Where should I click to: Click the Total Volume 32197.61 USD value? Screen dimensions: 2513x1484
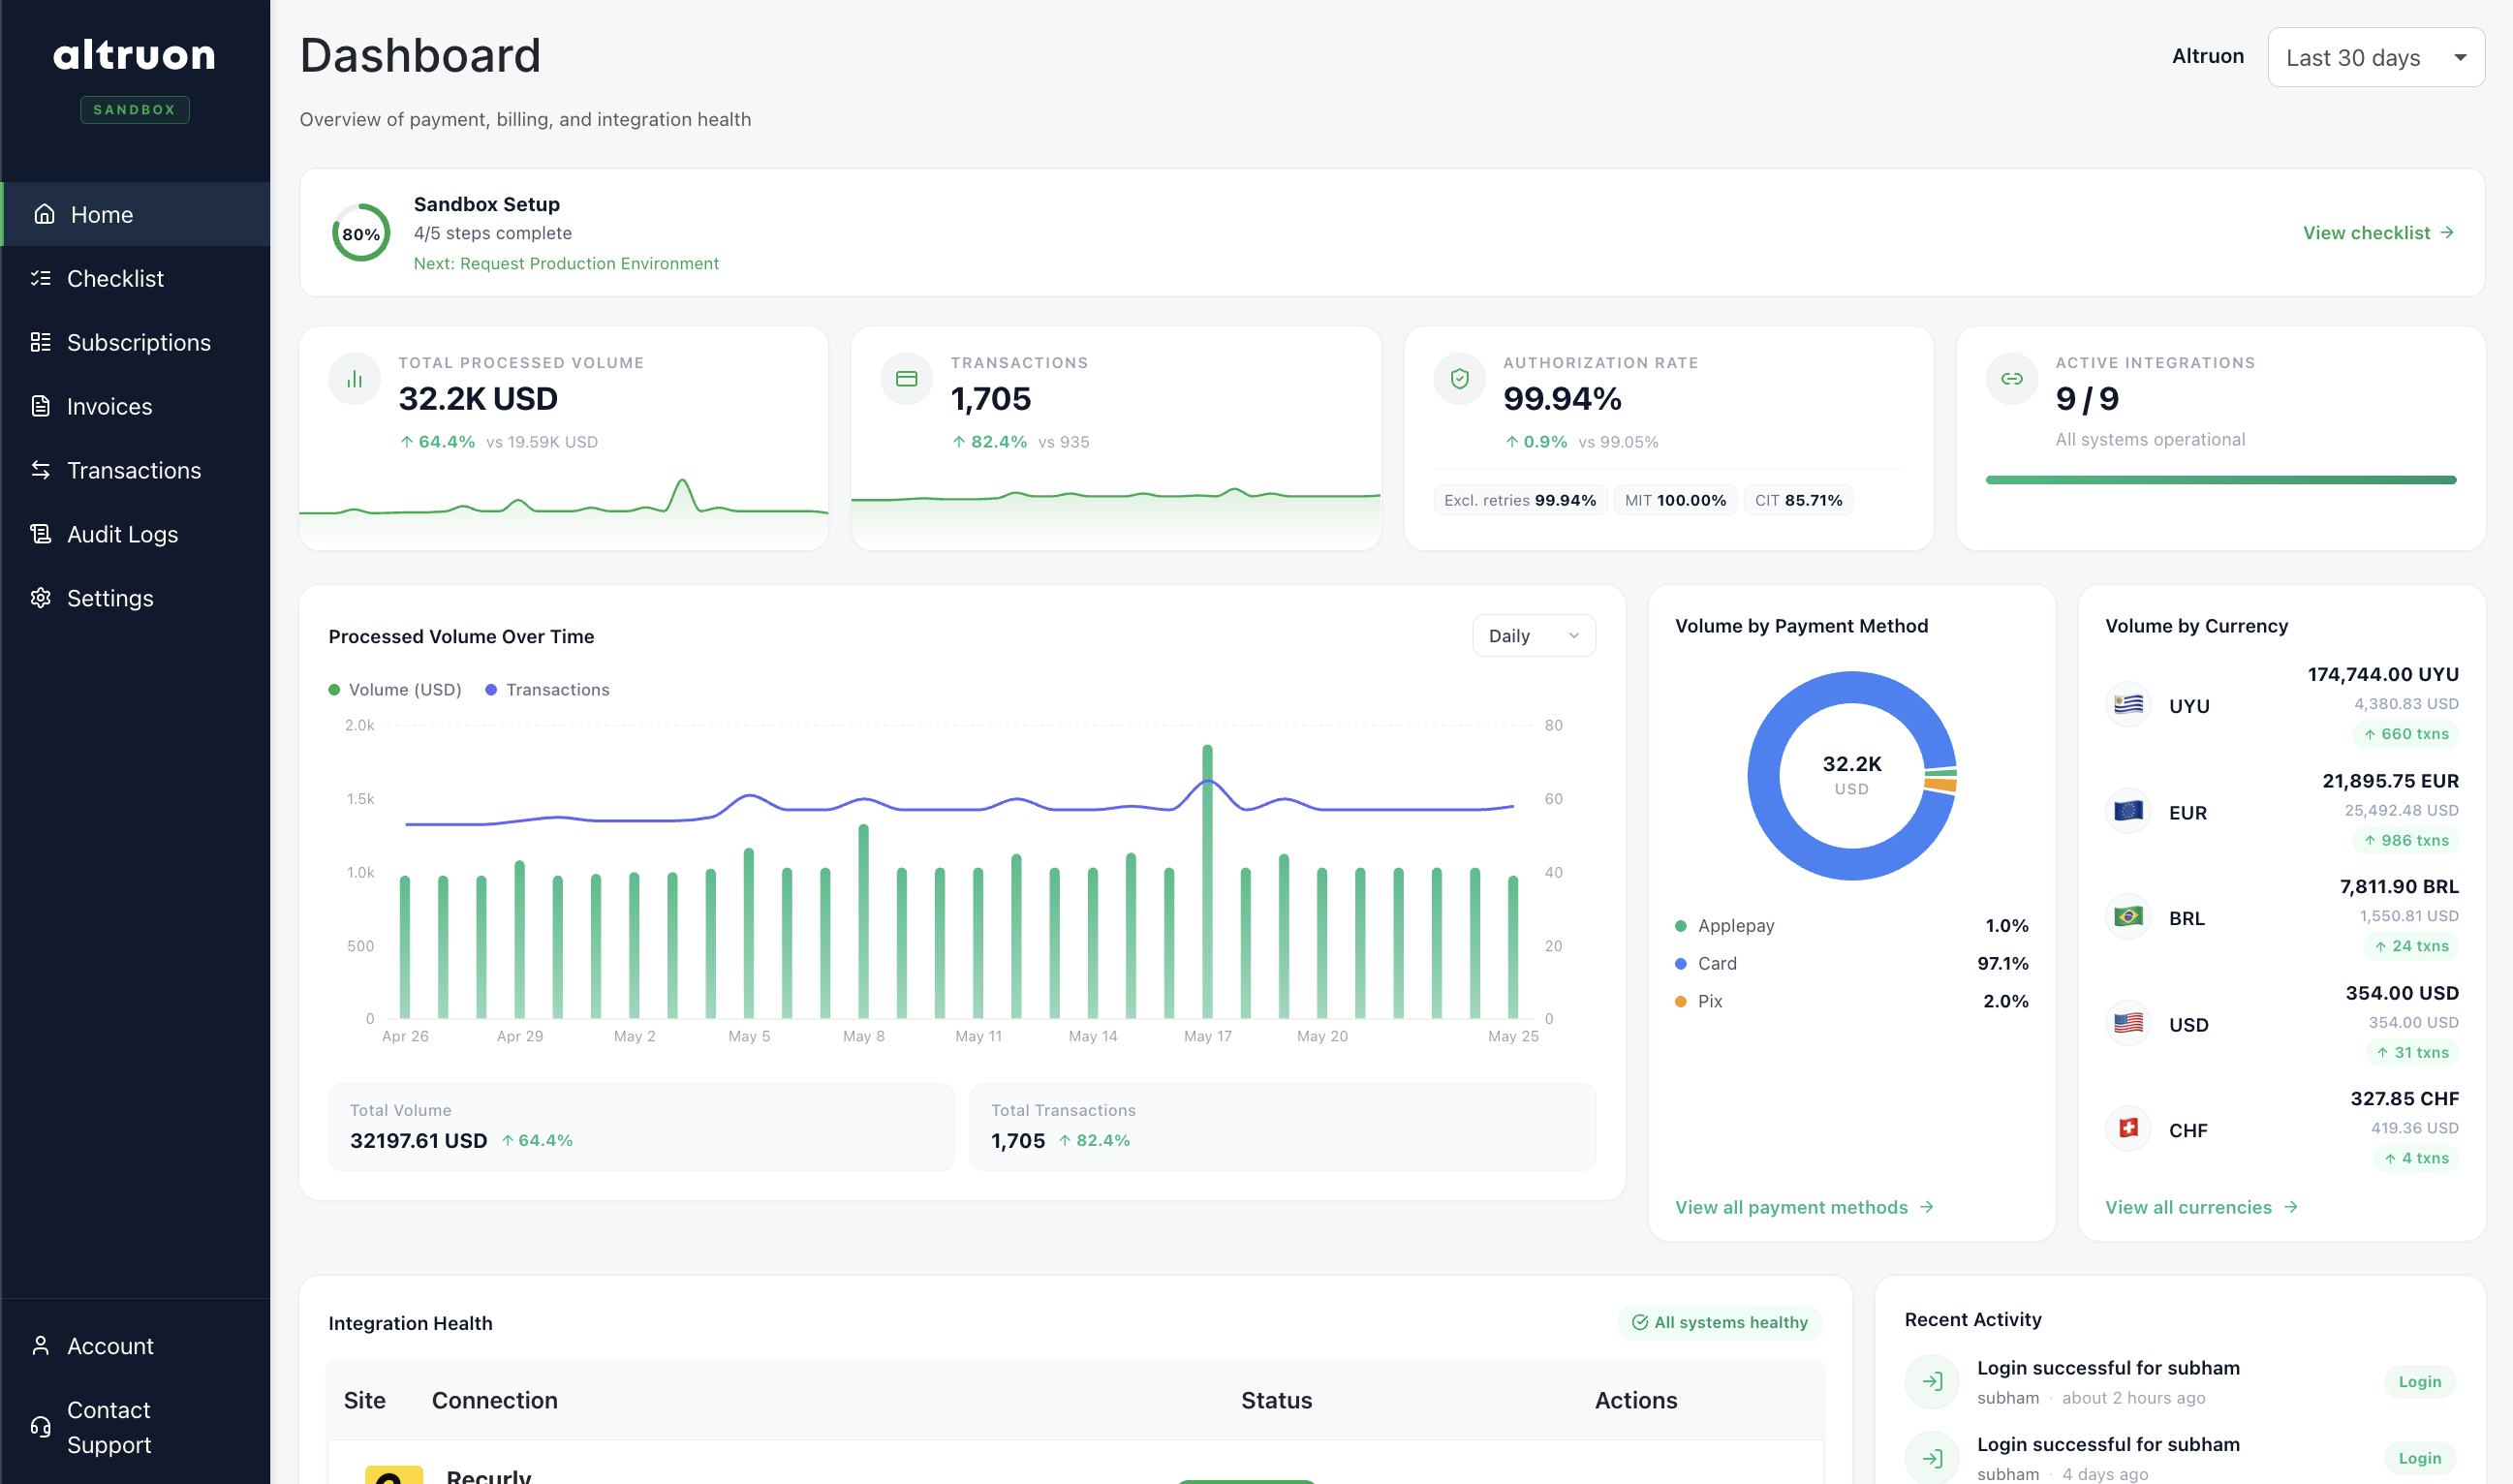tap(418, 1141)
